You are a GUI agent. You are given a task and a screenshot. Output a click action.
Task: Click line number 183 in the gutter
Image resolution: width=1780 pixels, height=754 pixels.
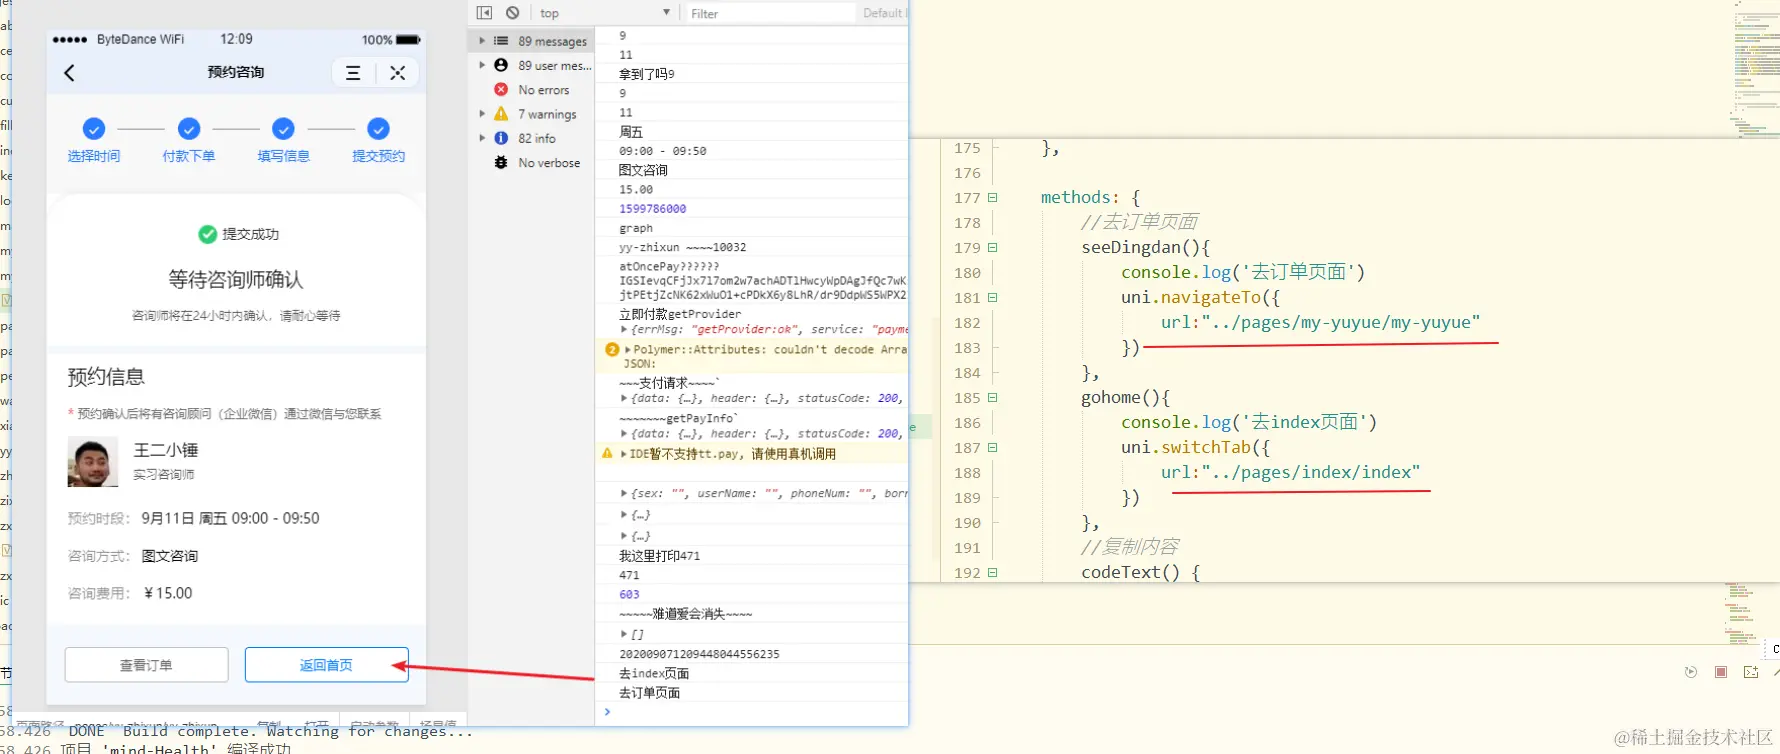(967, 348)
